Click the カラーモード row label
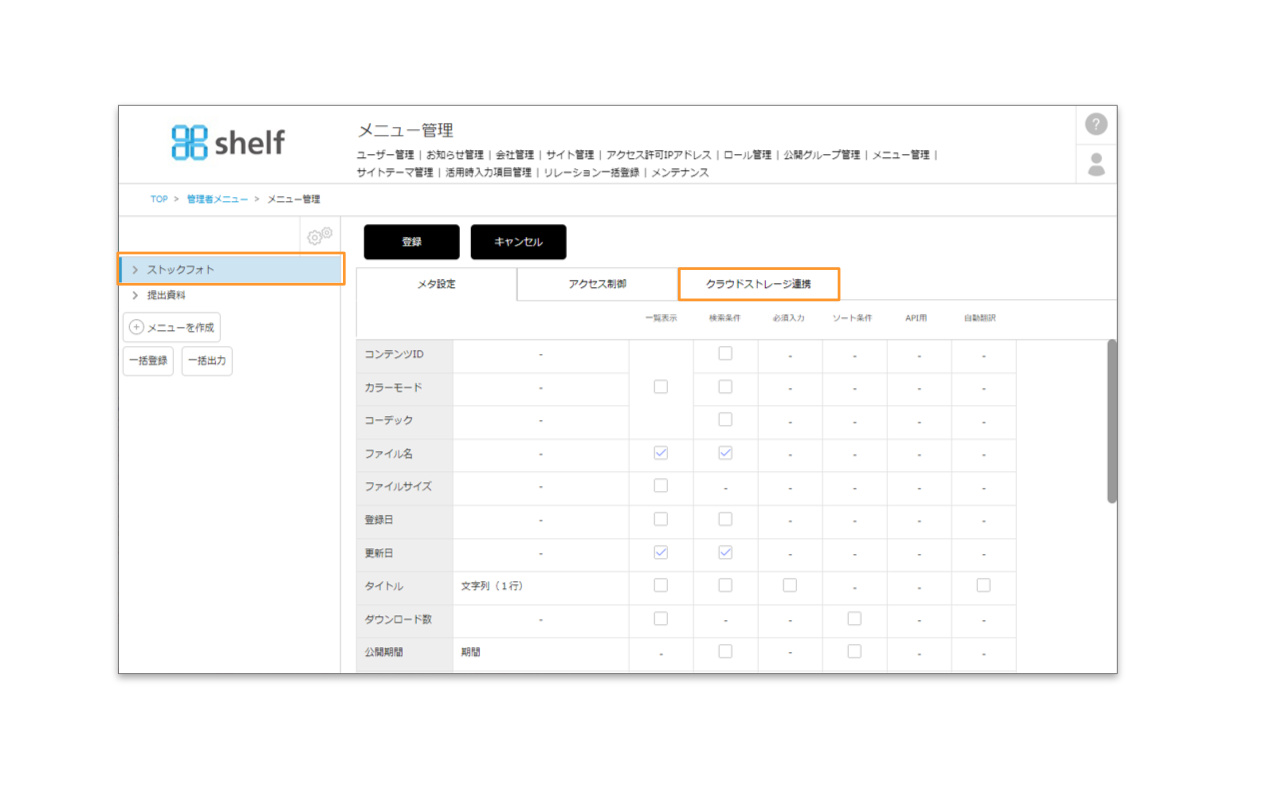 click(393, 388)
